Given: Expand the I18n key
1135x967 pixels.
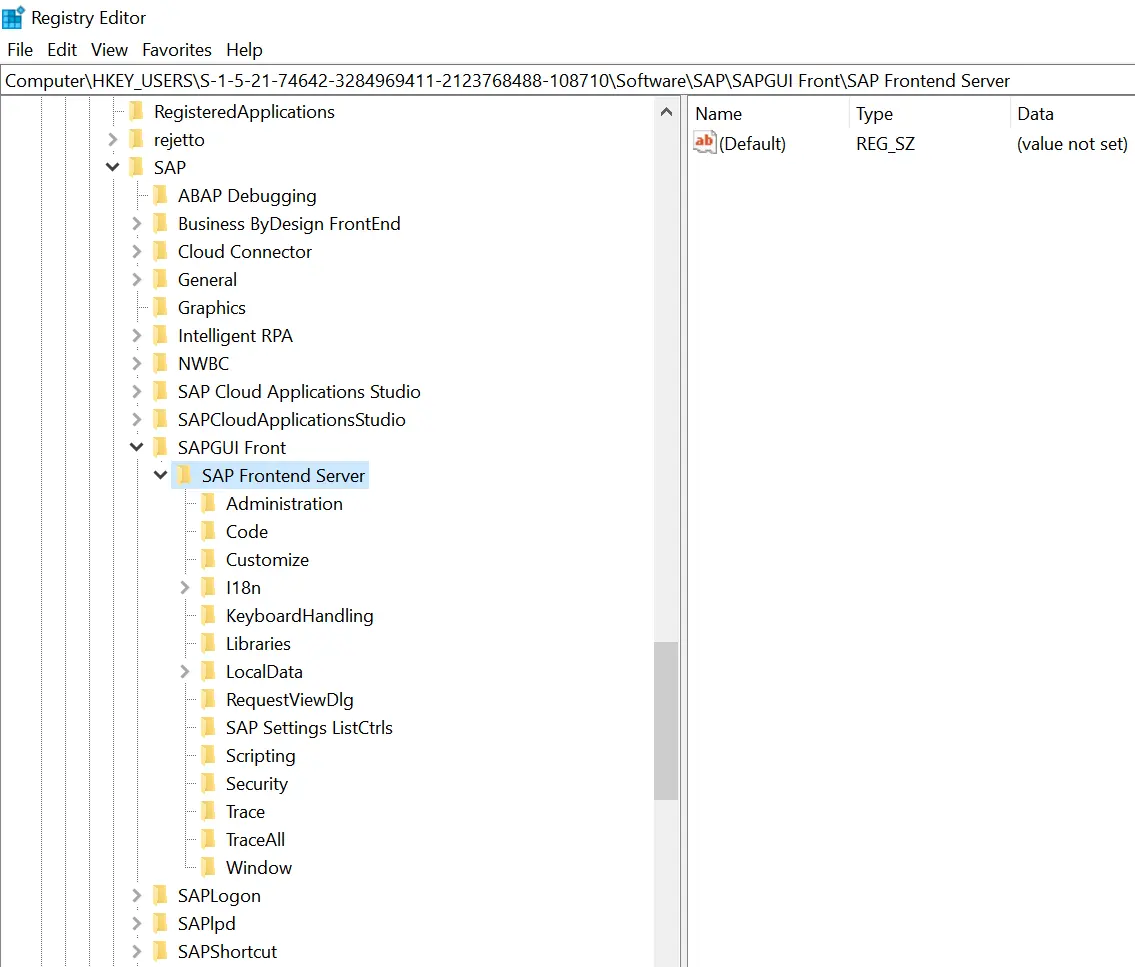Looking at the screenshot, I should [185, 587].
